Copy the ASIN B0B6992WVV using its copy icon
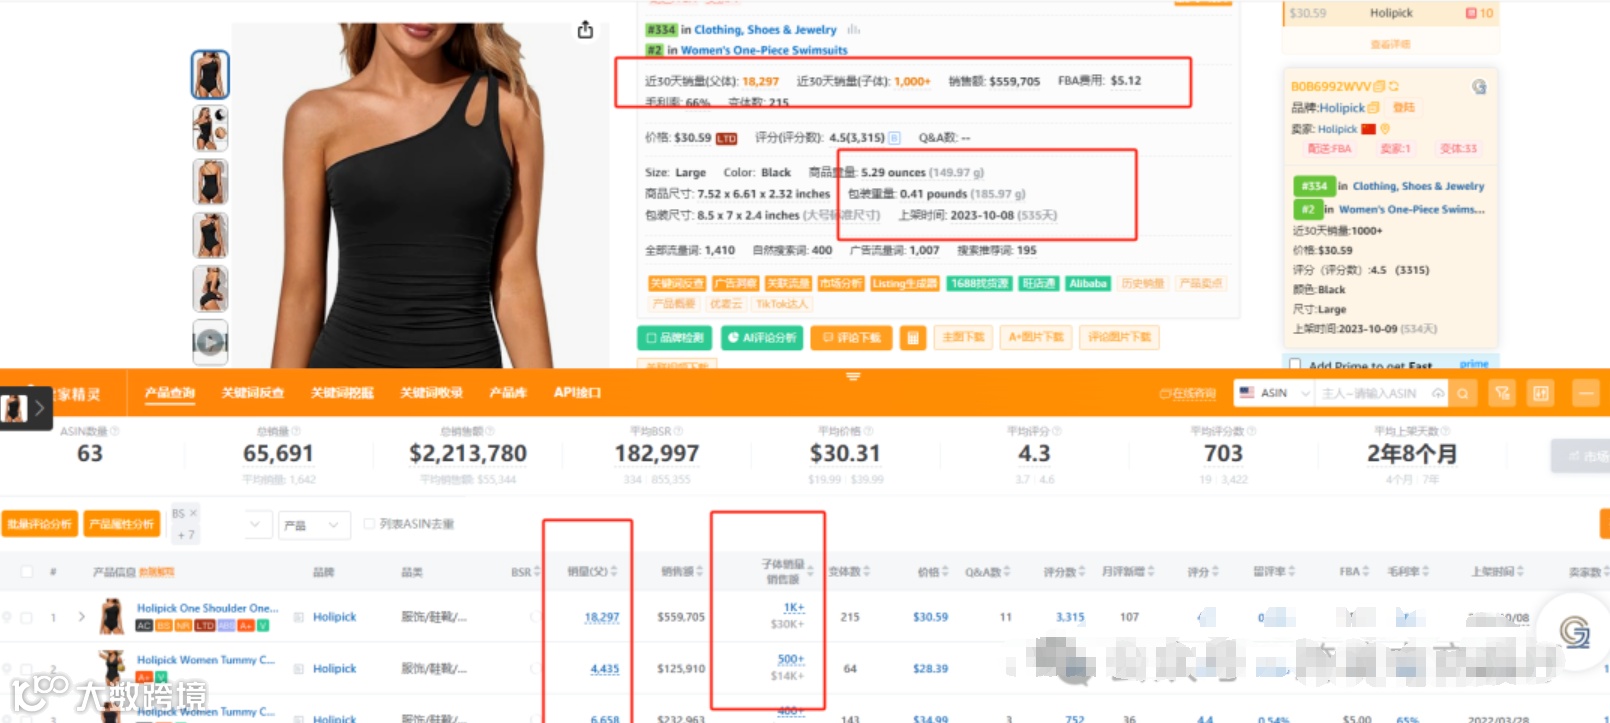Viewport: 1610px width, 723px height. (x=1379, y=86)
